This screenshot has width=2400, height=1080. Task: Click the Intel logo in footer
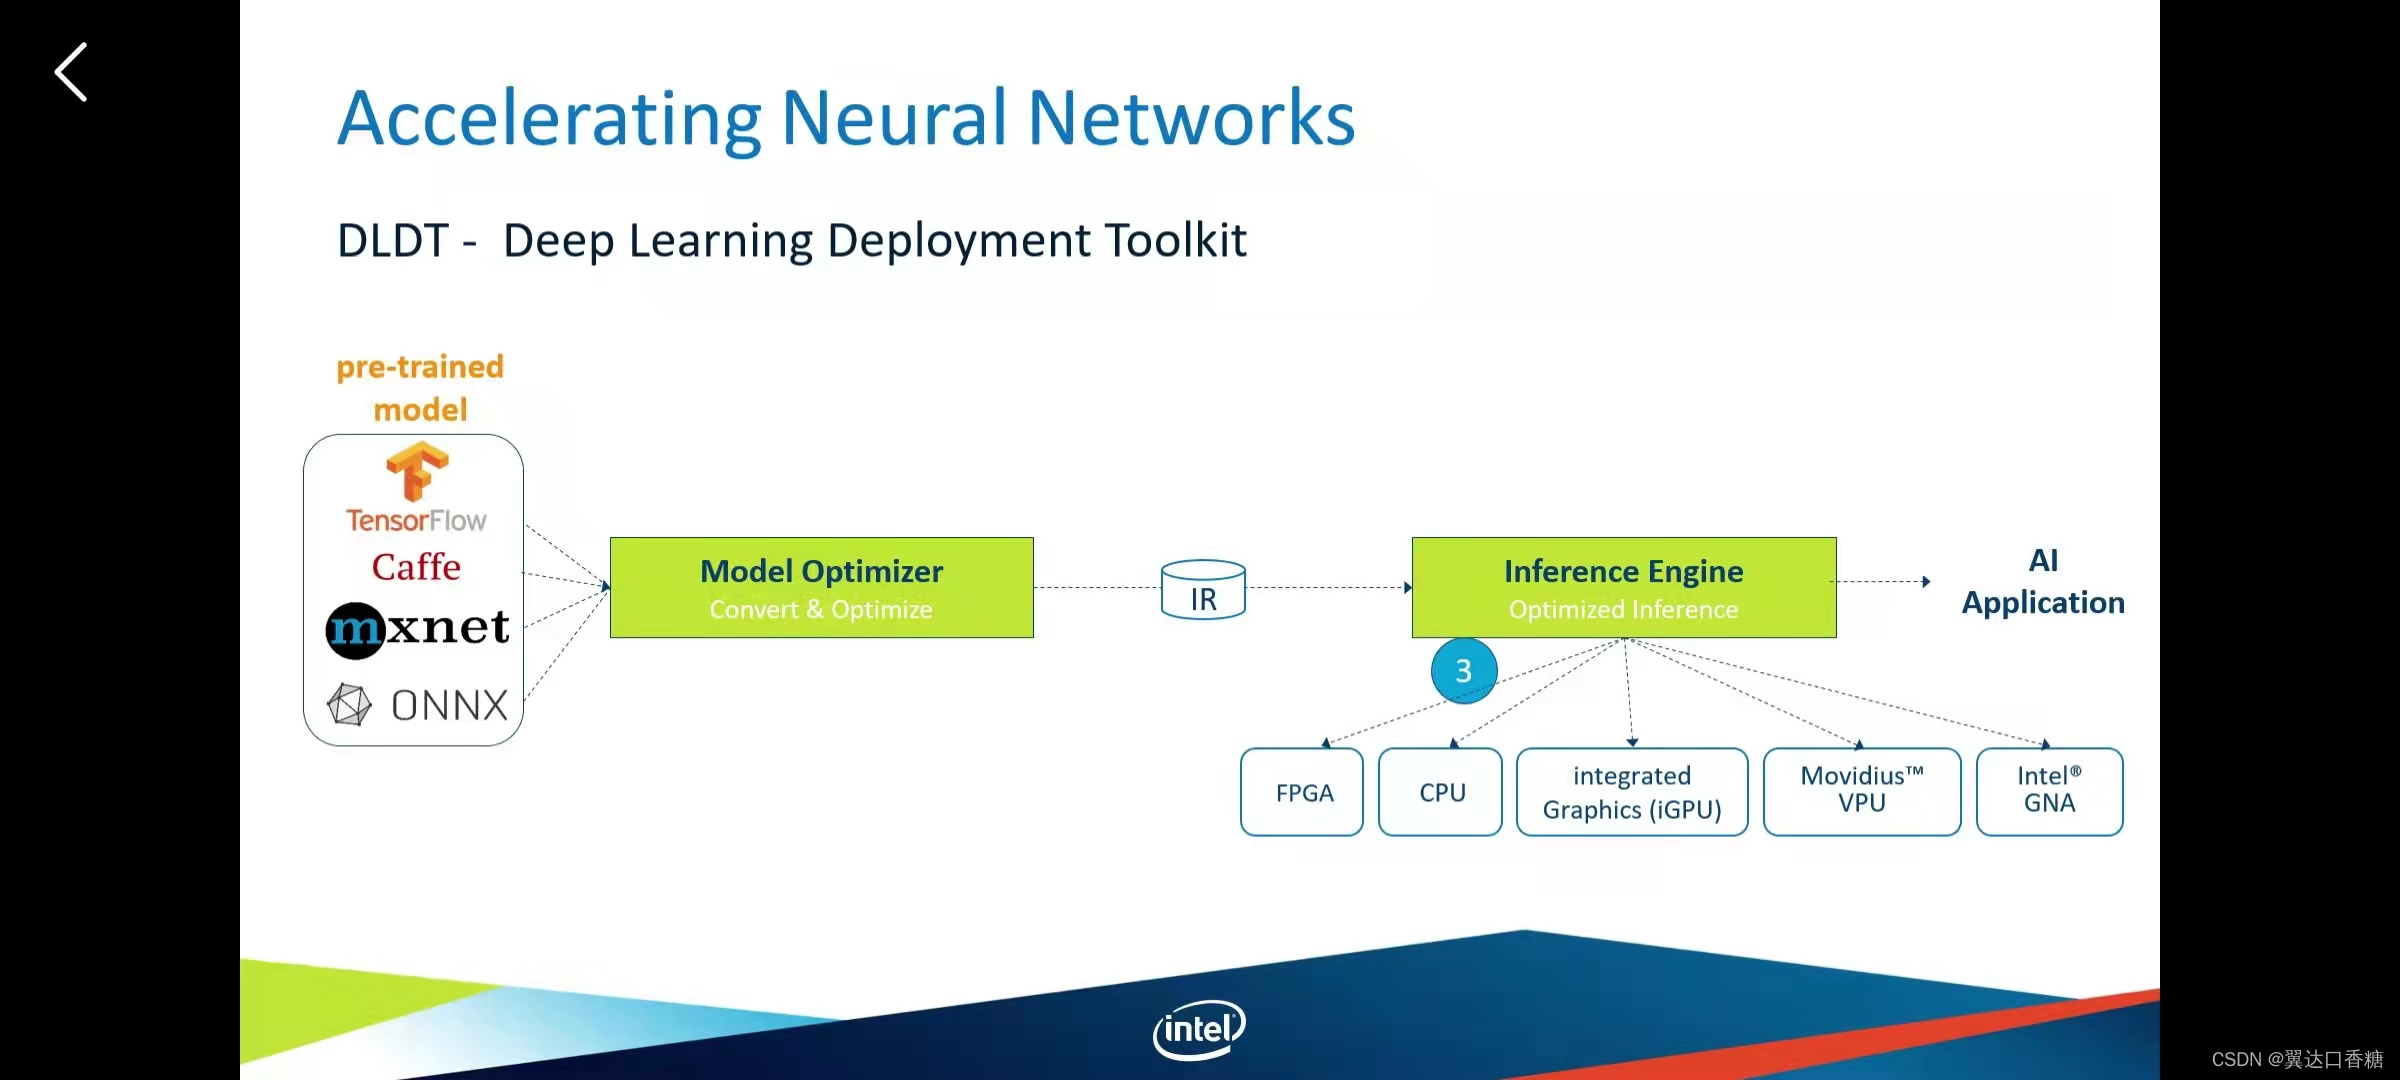1199,1030
